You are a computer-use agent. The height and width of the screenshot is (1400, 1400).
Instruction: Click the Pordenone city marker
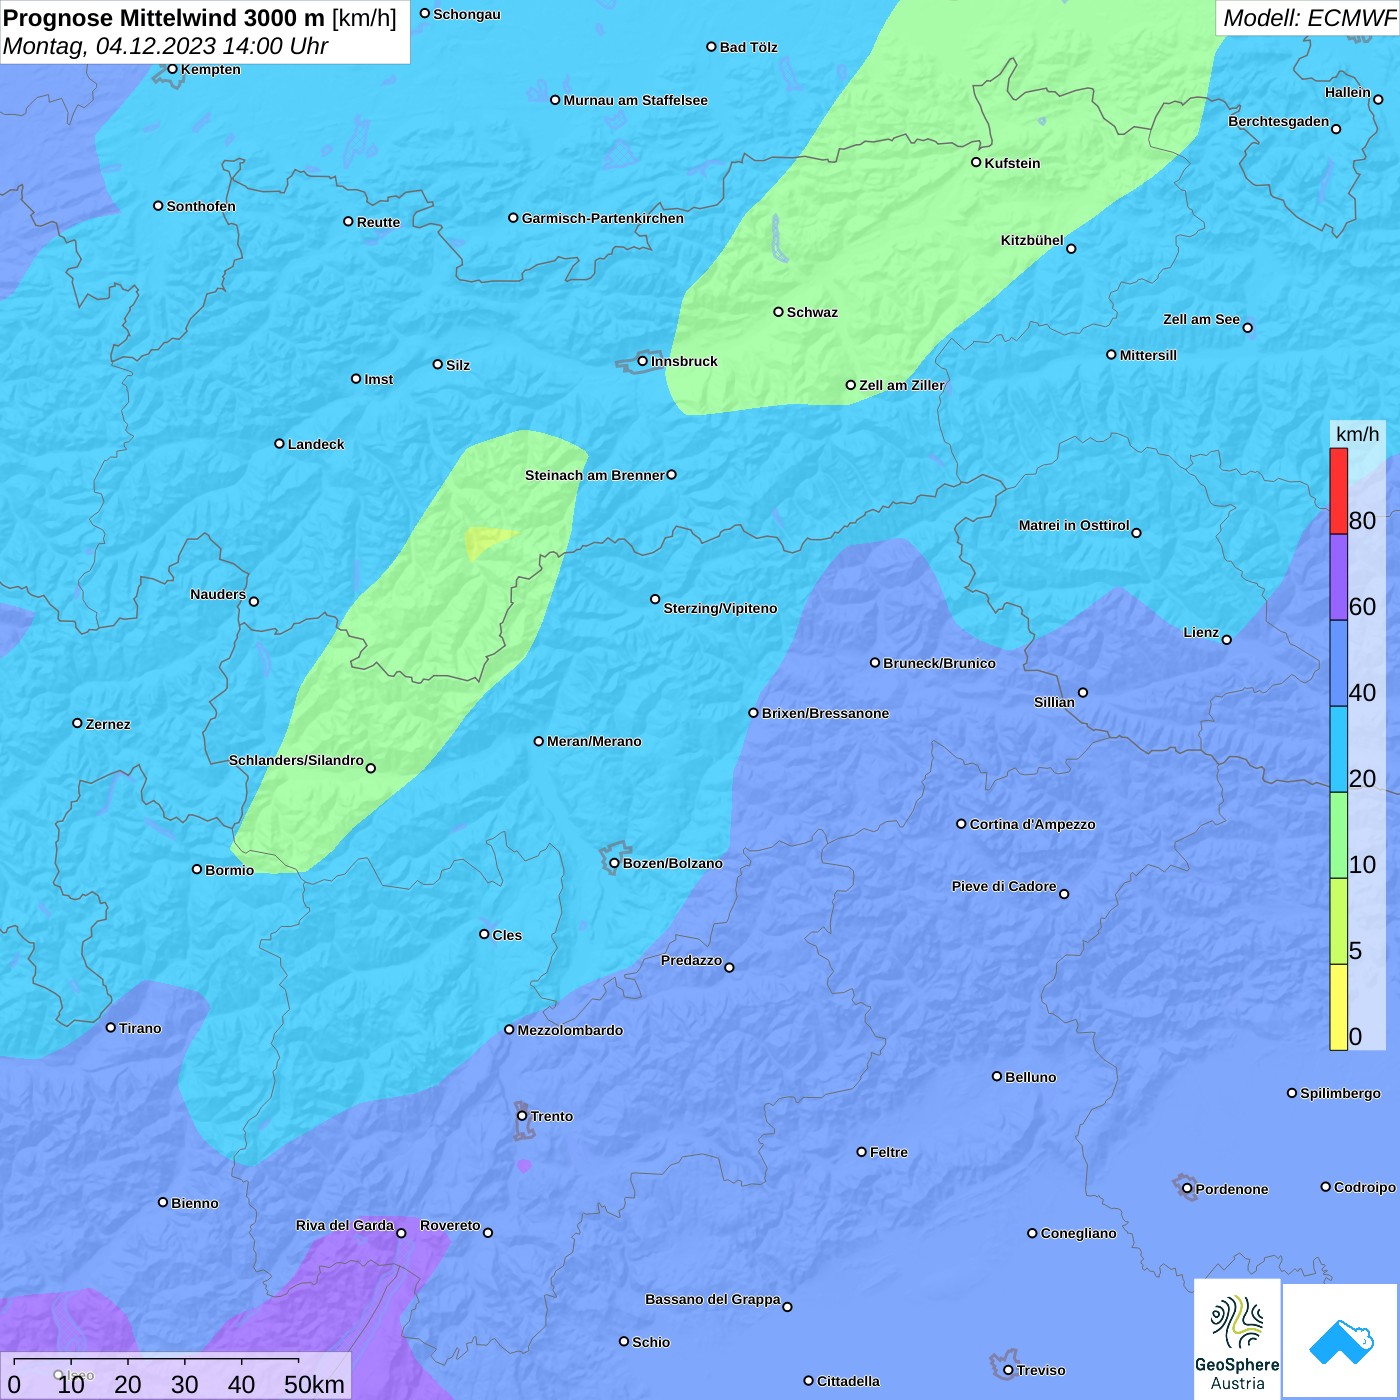(1187, 1189)
